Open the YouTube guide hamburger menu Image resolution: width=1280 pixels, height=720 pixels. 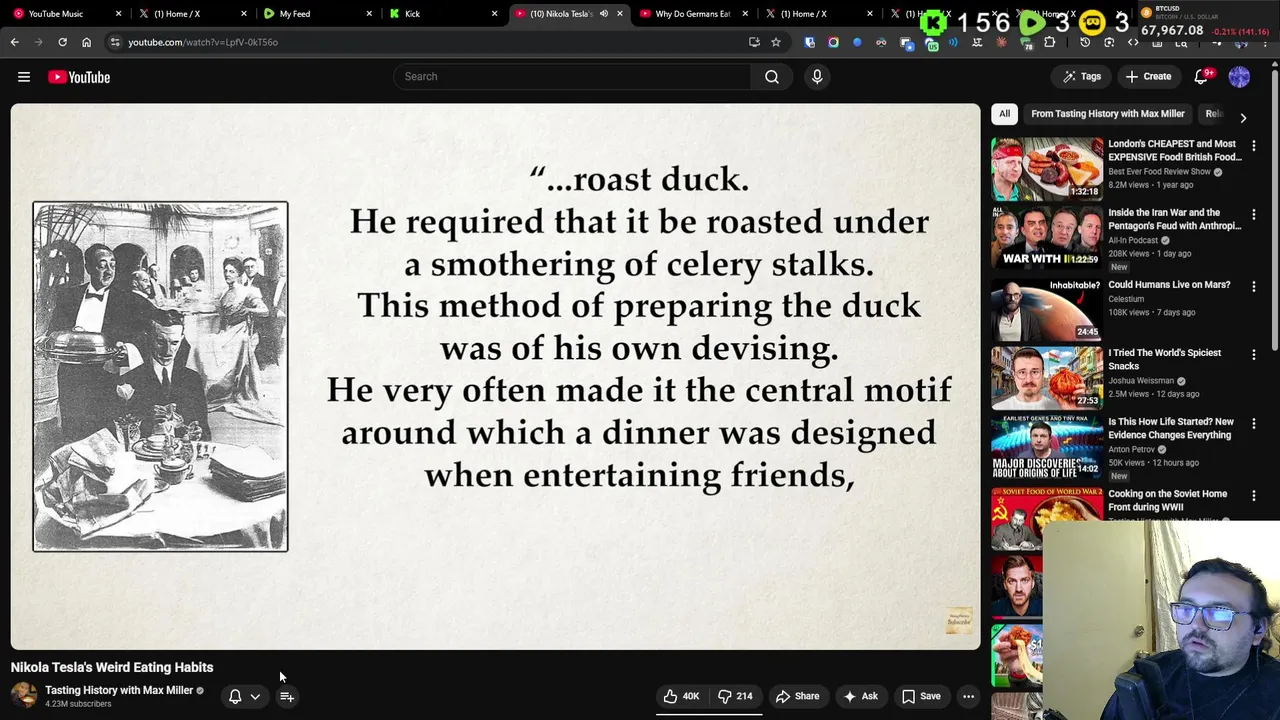24,77
